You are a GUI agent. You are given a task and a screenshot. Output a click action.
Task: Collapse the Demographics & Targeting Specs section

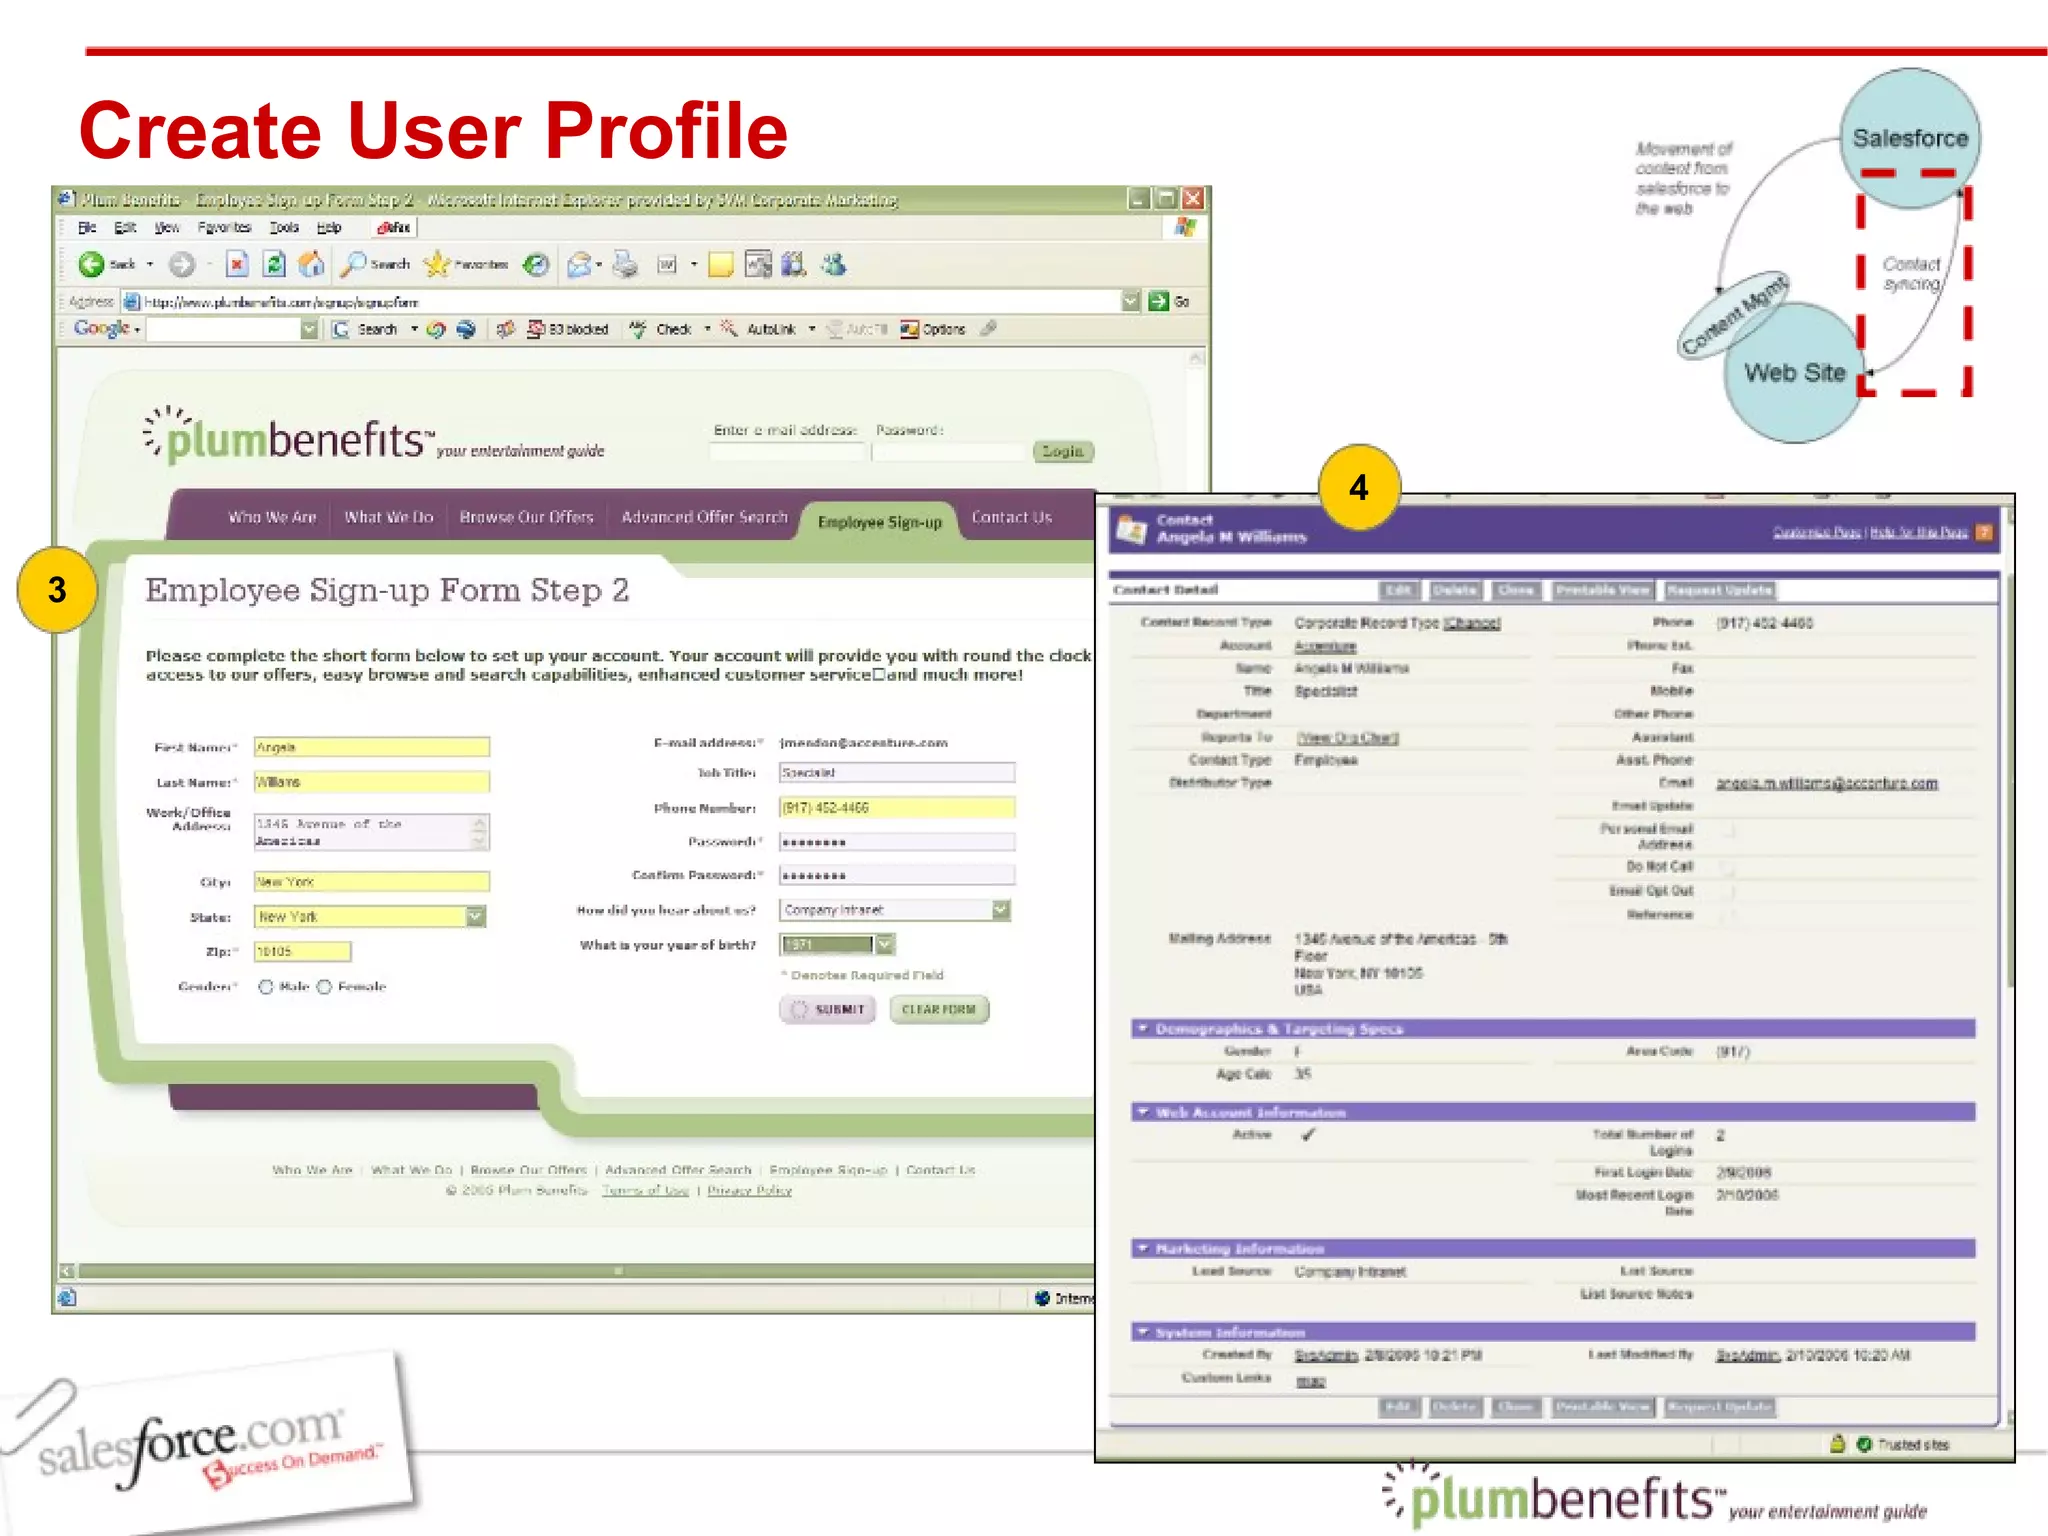click(1142, 1028)
